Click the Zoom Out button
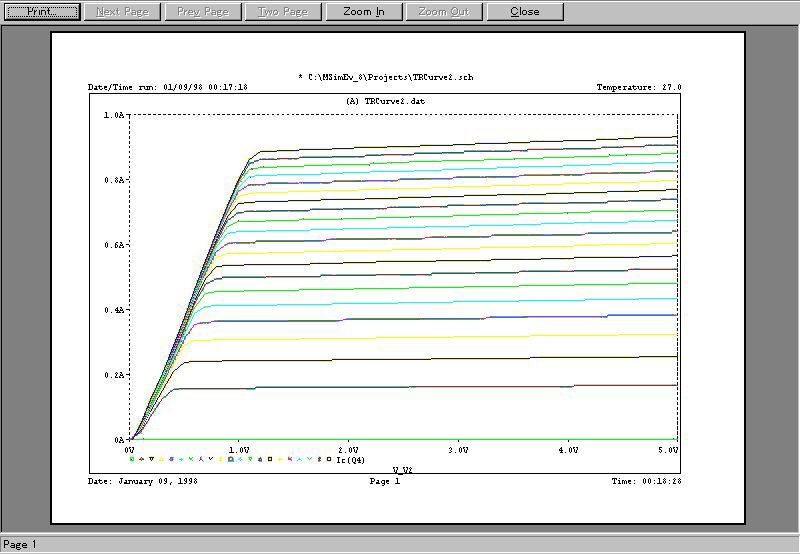This screenshot has width=800, height=554. tap(445, 12)
